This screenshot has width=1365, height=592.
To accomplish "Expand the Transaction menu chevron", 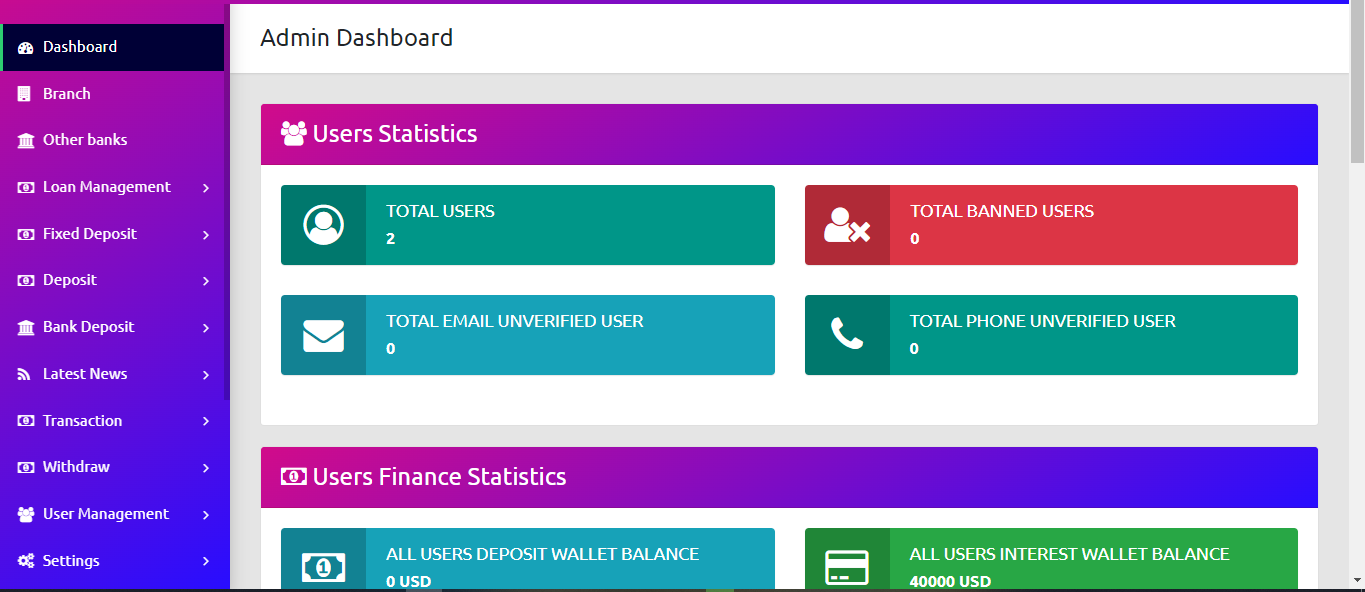I will coord(206,420).
